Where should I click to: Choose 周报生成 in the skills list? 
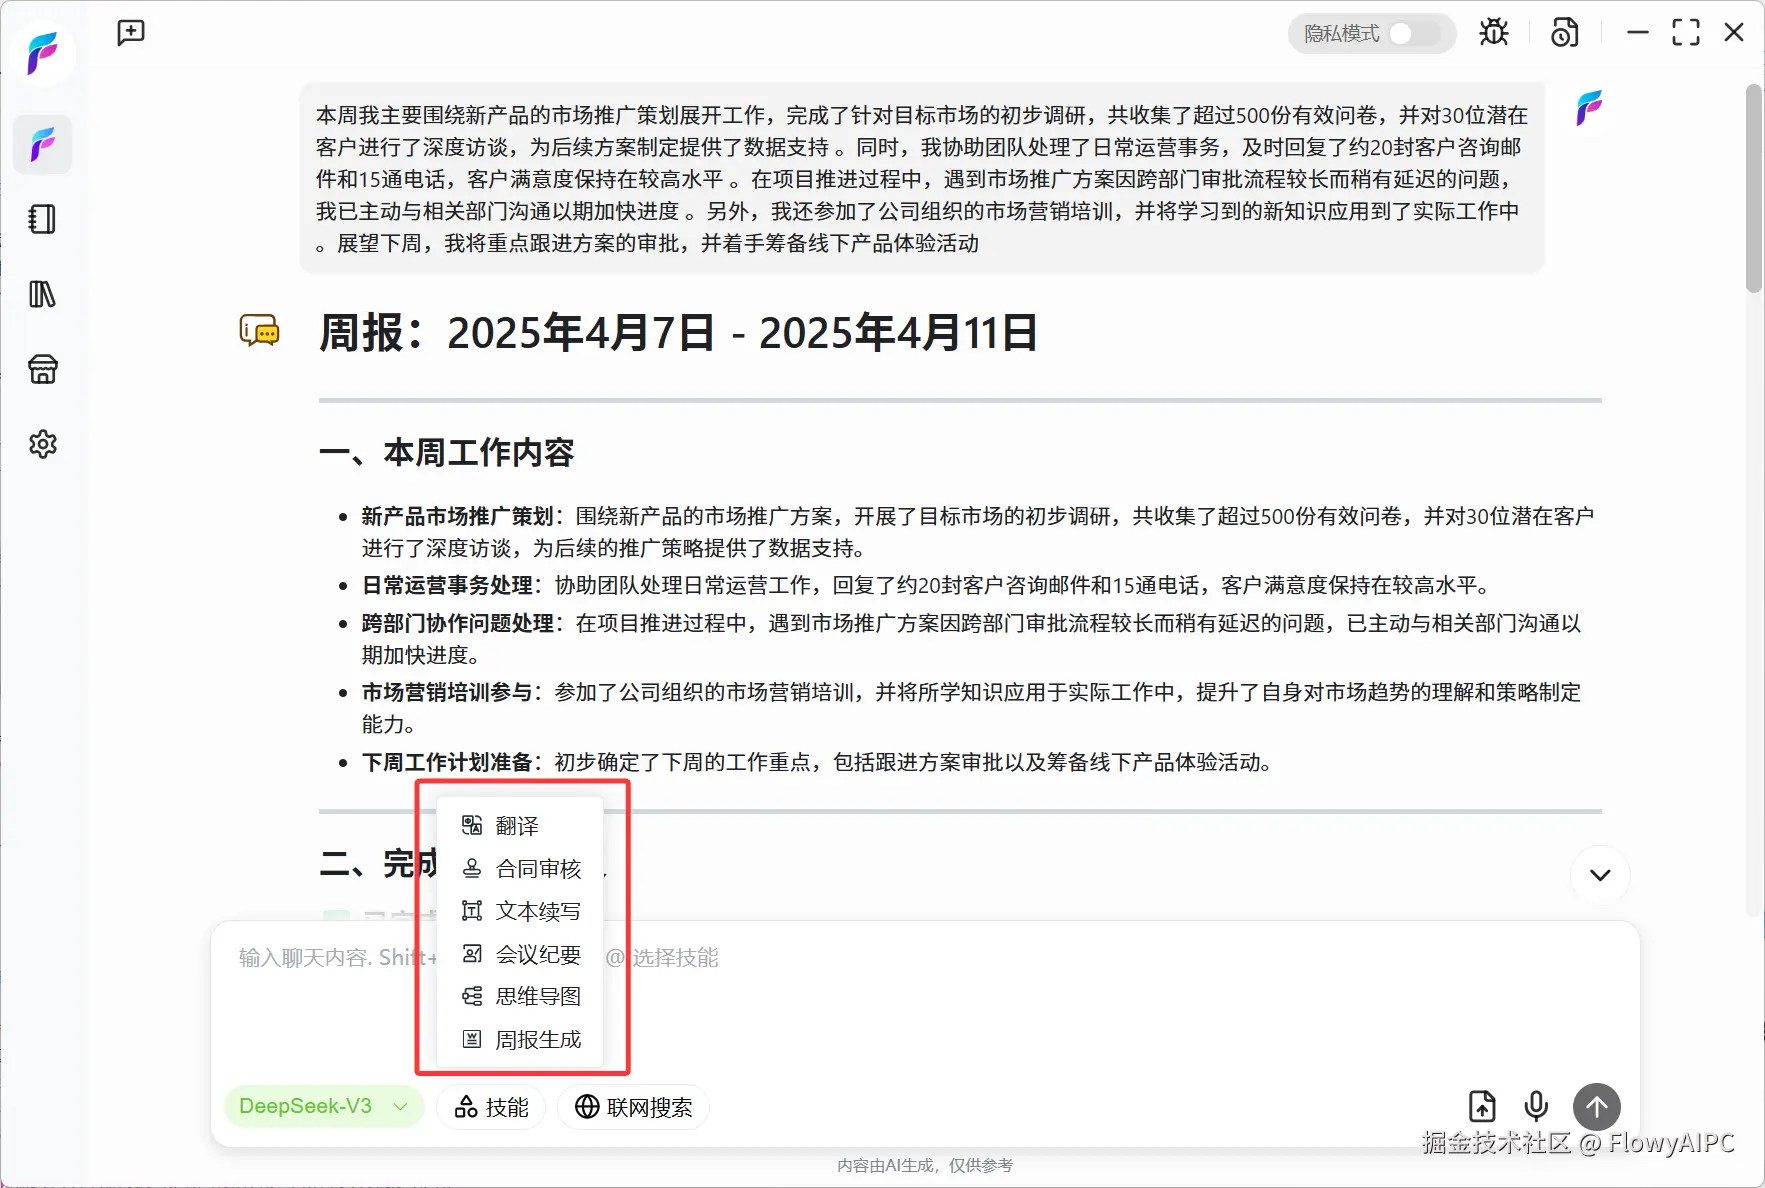[x=537, y=1039]
